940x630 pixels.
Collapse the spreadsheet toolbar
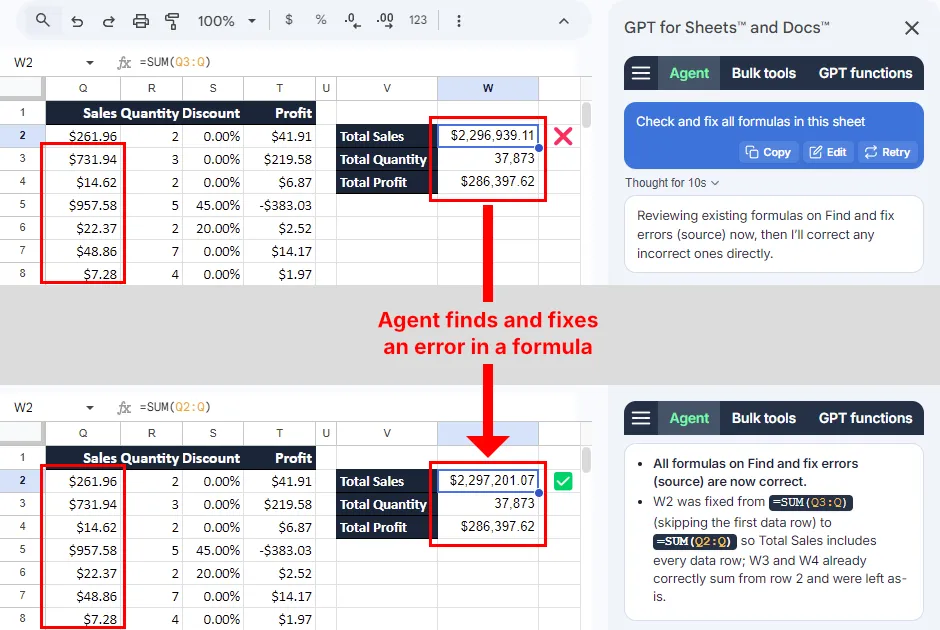pos(563,21)
